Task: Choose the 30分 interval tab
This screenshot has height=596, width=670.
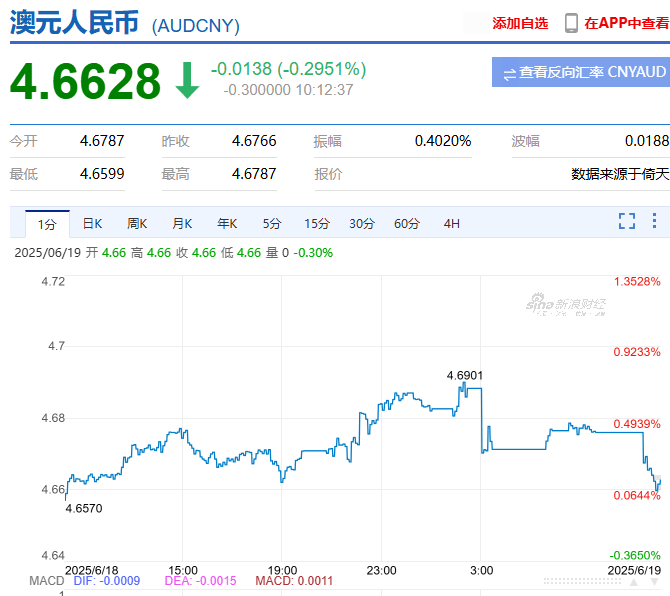Action: [362, 223]
